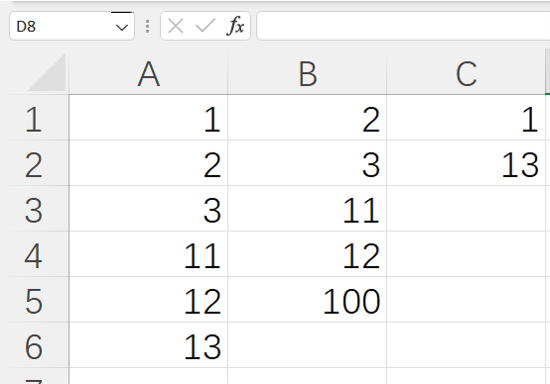Select cell A4 containing 11
The height and width of the screenshot is (384, 550).
click(x=149, y=254)
